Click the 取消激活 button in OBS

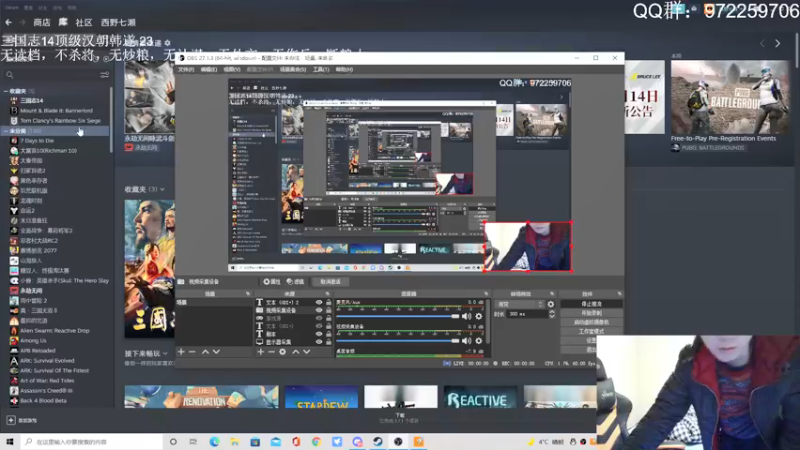(330, 282)
